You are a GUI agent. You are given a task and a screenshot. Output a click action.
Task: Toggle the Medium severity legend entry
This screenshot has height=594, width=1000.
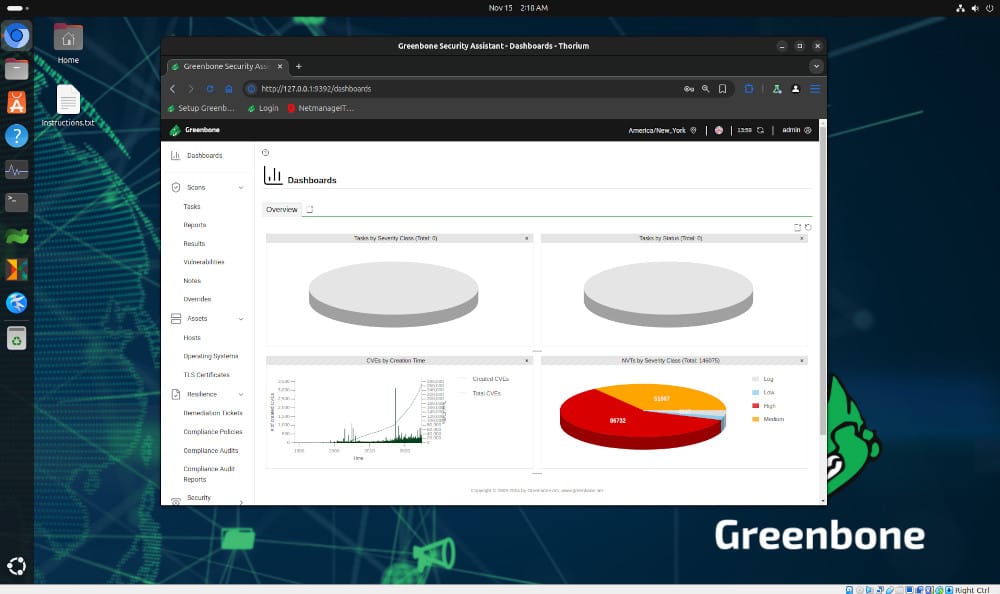click(772, 419)
